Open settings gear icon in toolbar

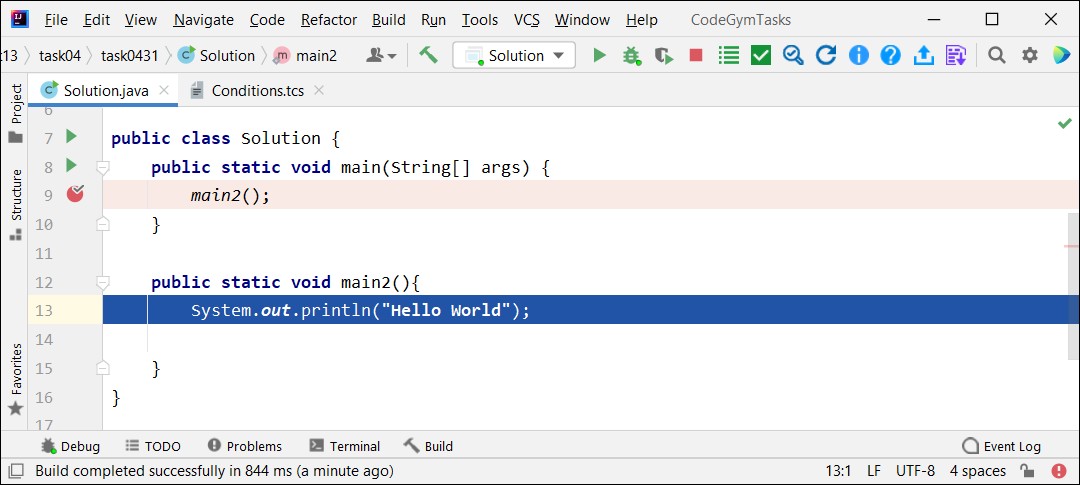pos(1029,55)
